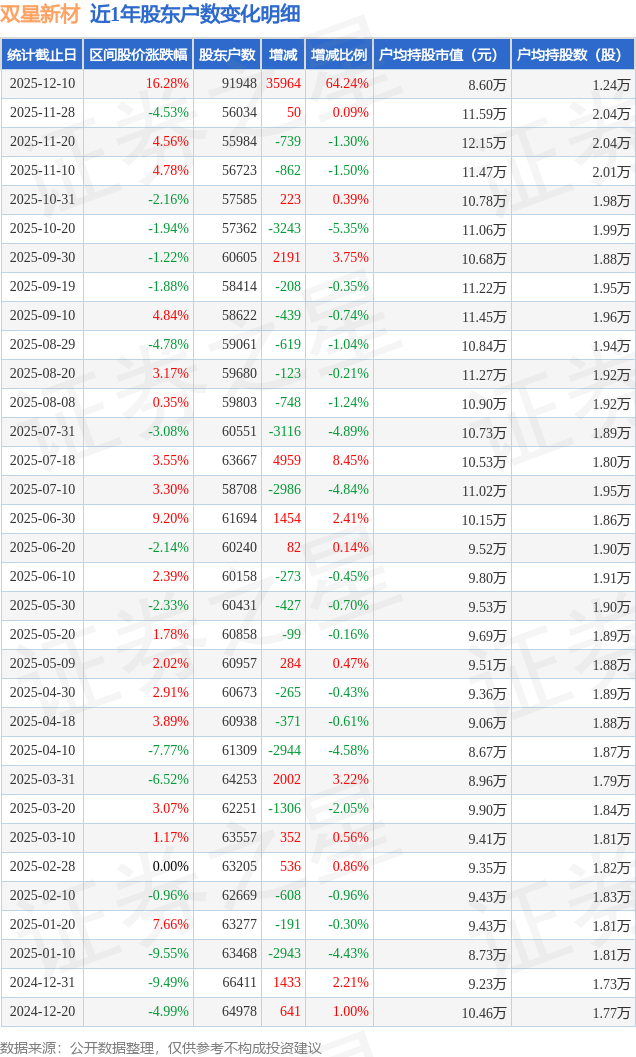Select the 2025-12-10 date cell
The width and height of the screenshot is (636, 1057).
click(42, 84)
